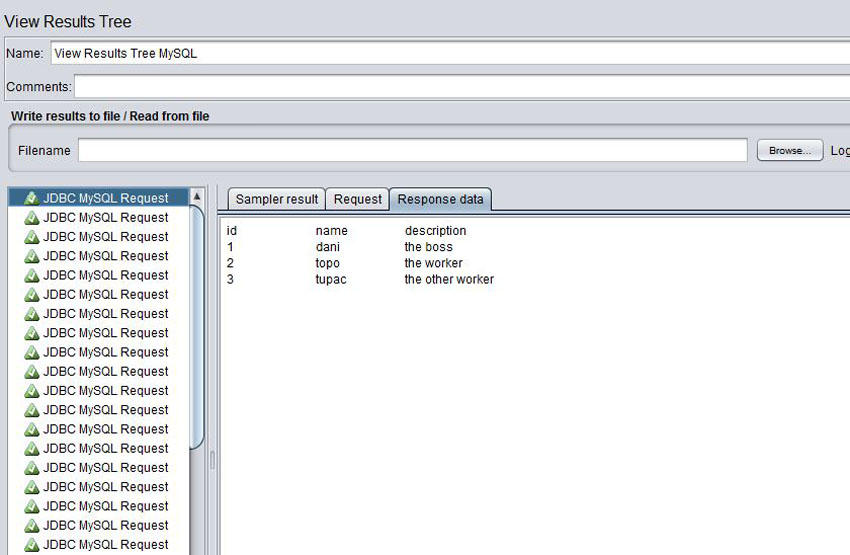Click the results list vertical scrollbar thumb
This screenshot has height=555, width=850.
197,320
